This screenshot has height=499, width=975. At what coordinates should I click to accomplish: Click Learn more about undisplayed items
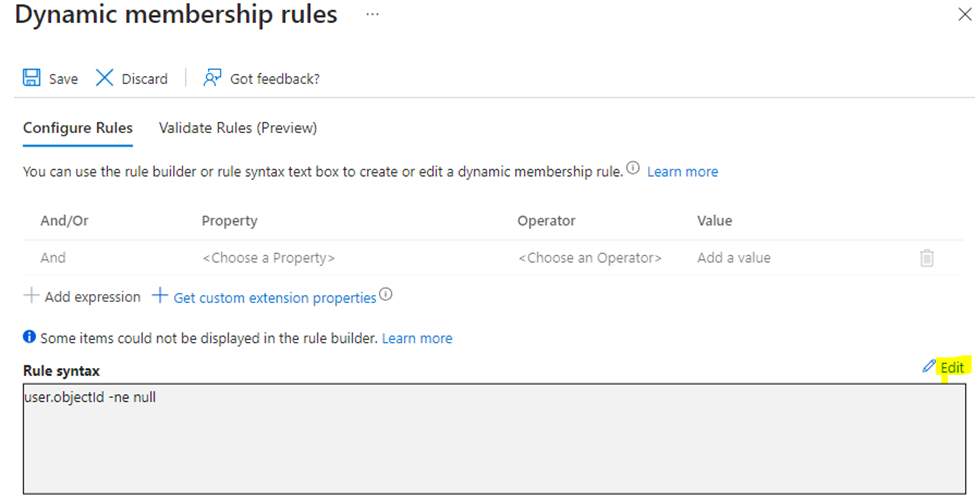pos(417,339)
